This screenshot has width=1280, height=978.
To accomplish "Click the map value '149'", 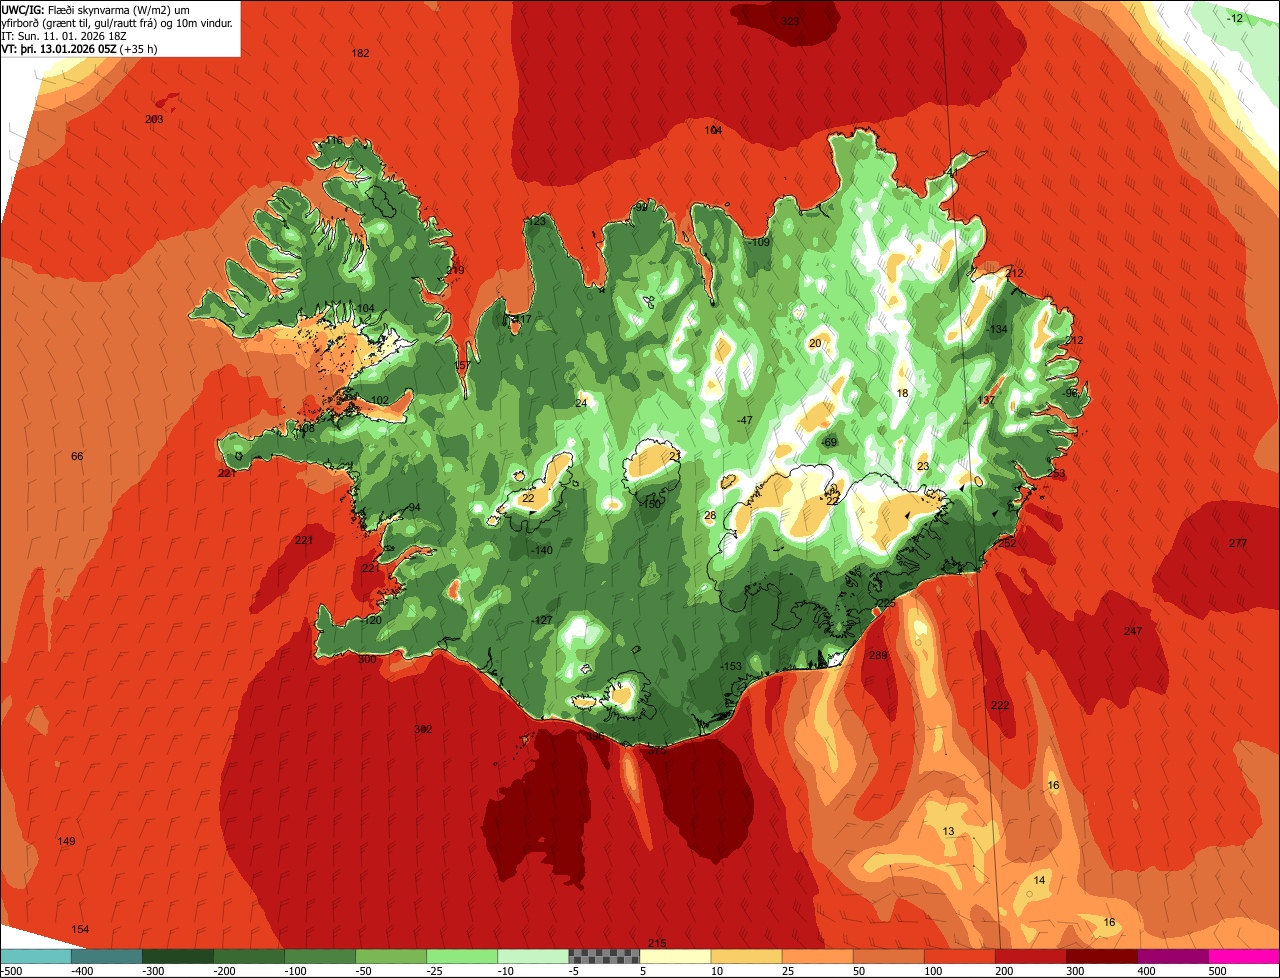I will click(66, 841).
